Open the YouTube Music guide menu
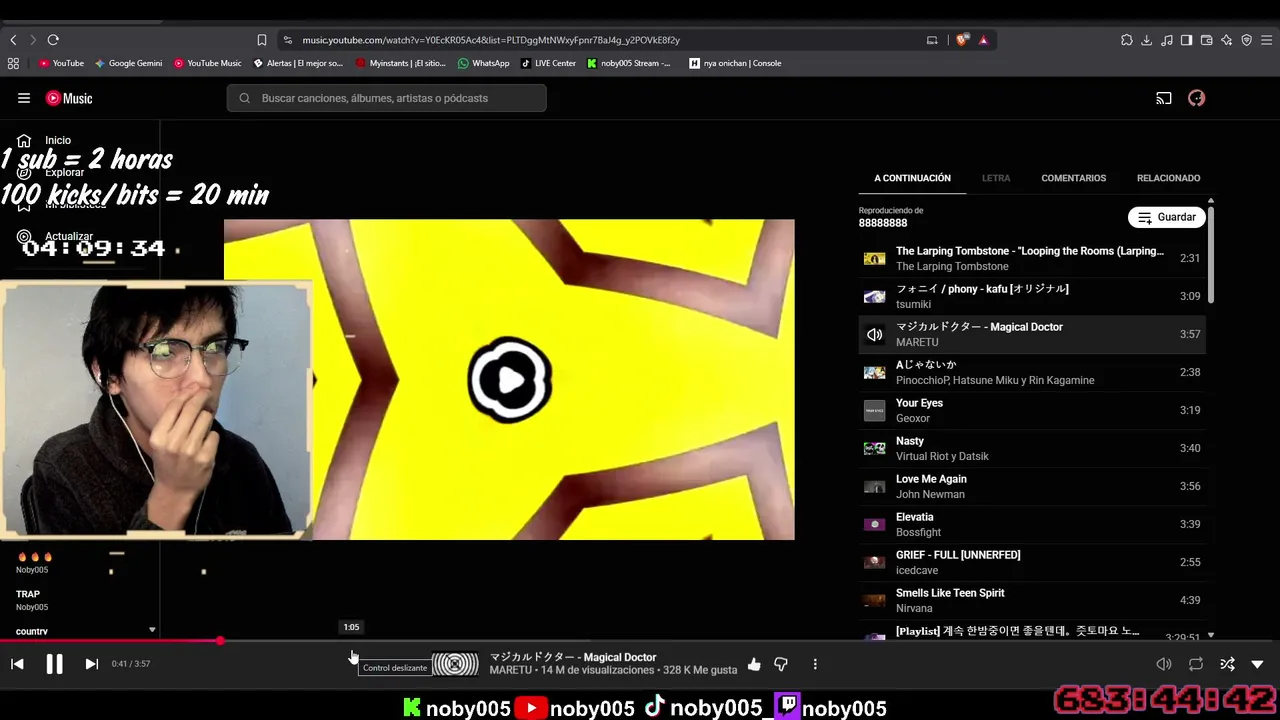The width and height of the screenshot is (1280, 720). (24, 98)
